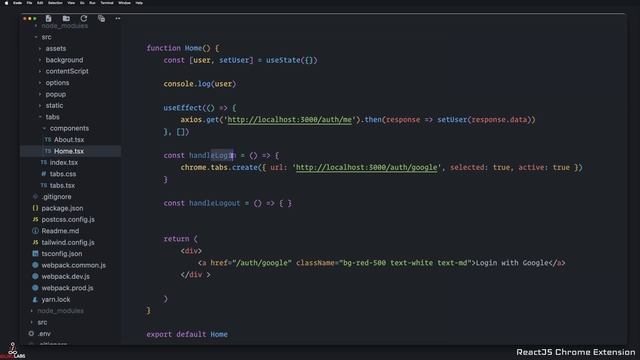This screenshot has height=360, width=640.
Task: Click the hash icon beside tabs.css
Action: click(x=44, y=174)
